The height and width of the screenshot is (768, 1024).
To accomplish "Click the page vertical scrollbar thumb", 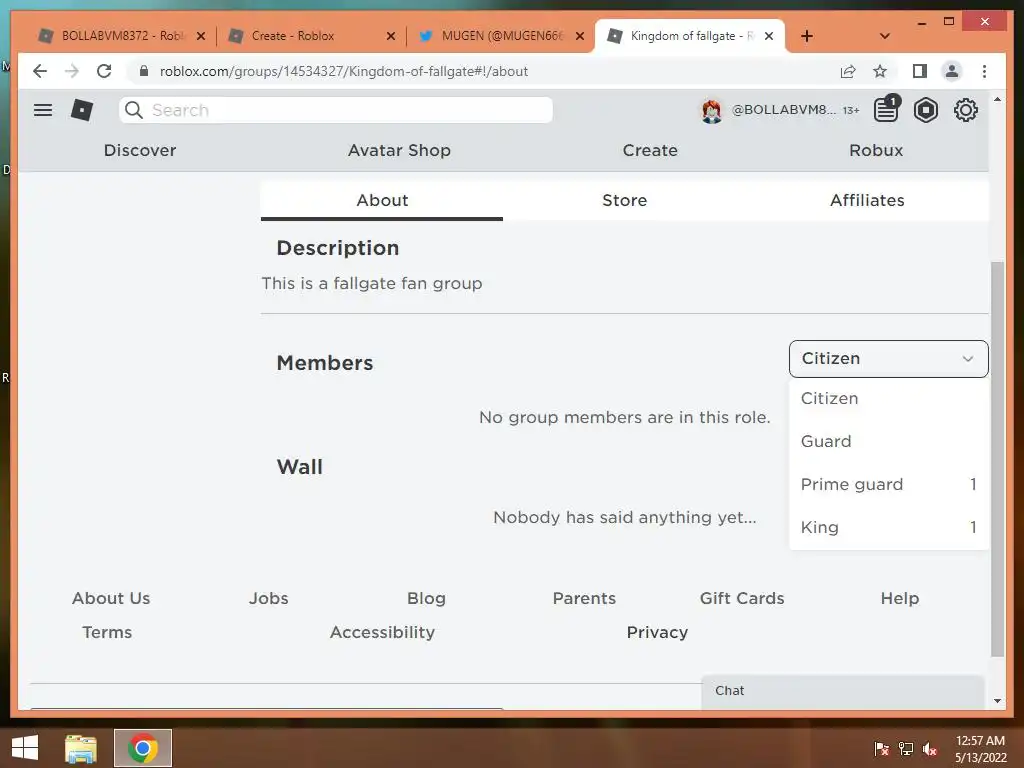I will click(997, 459).
